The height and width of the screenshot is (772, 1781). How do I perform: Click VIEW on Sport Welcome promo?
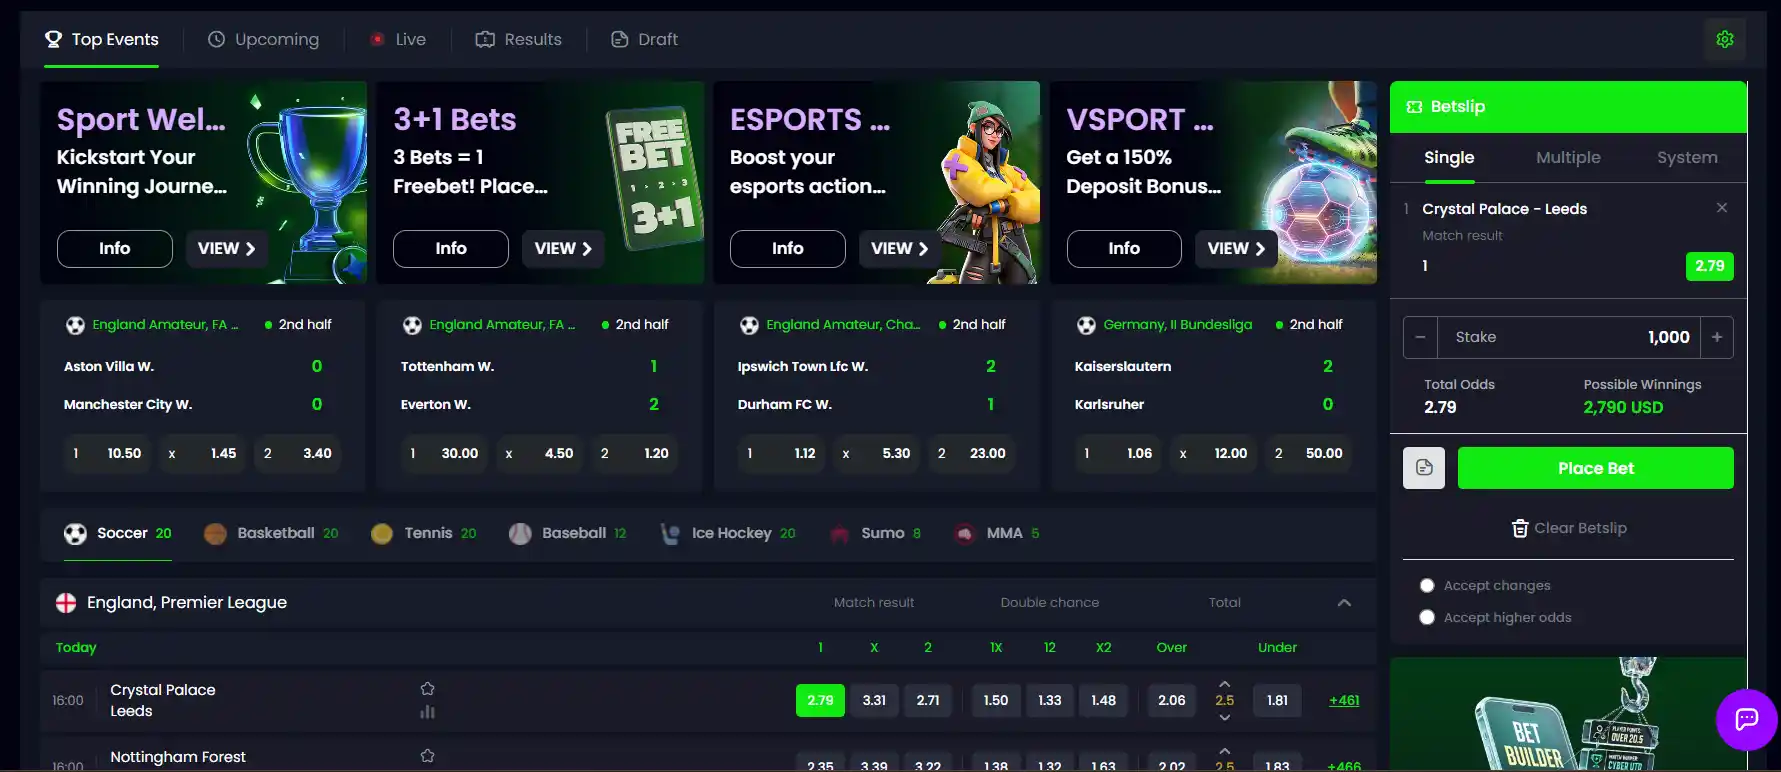[x=226, y=249]
